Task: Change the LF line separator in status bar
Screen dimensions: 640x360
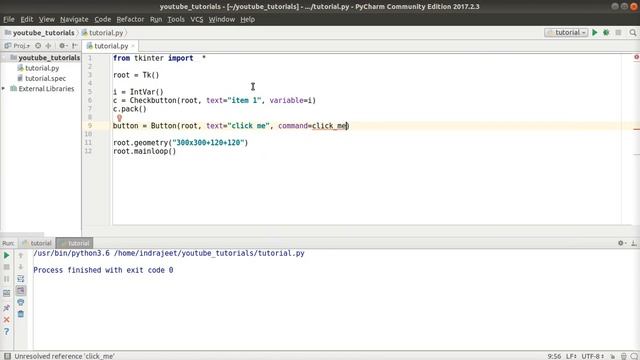Action: pos(571,356)
